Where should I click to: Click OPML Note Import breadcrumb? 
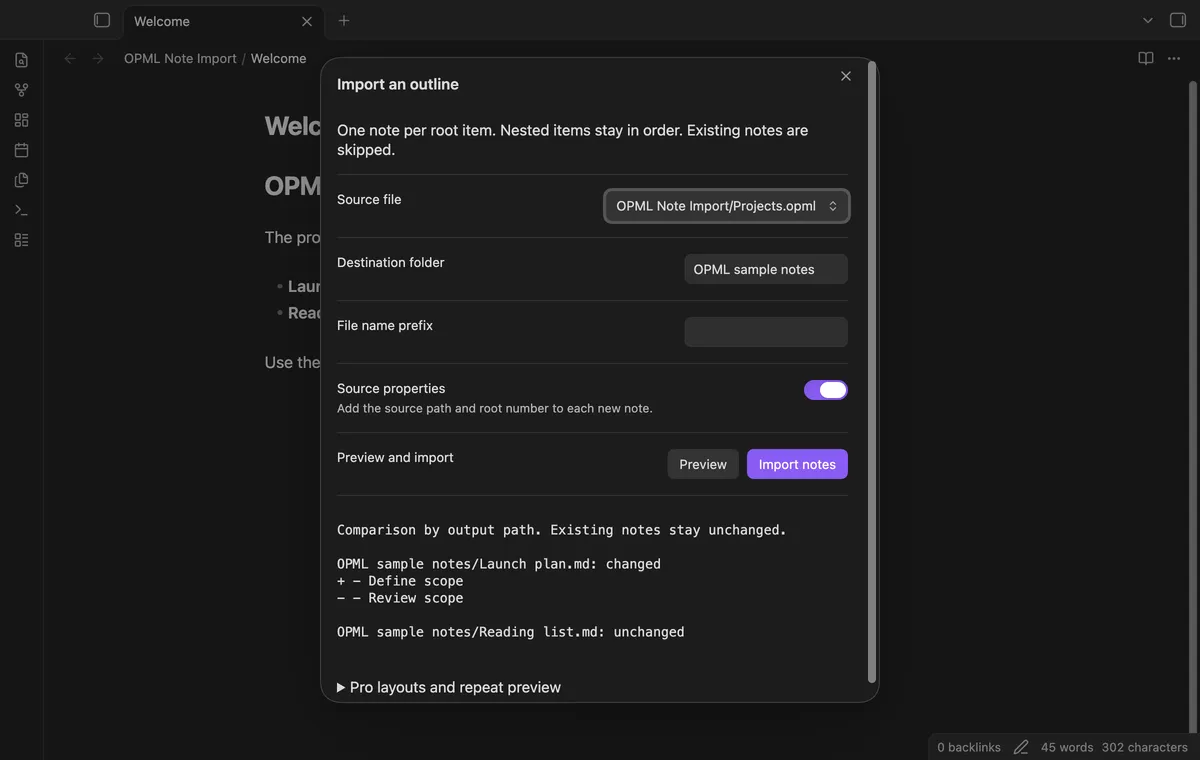click(180, 59)
